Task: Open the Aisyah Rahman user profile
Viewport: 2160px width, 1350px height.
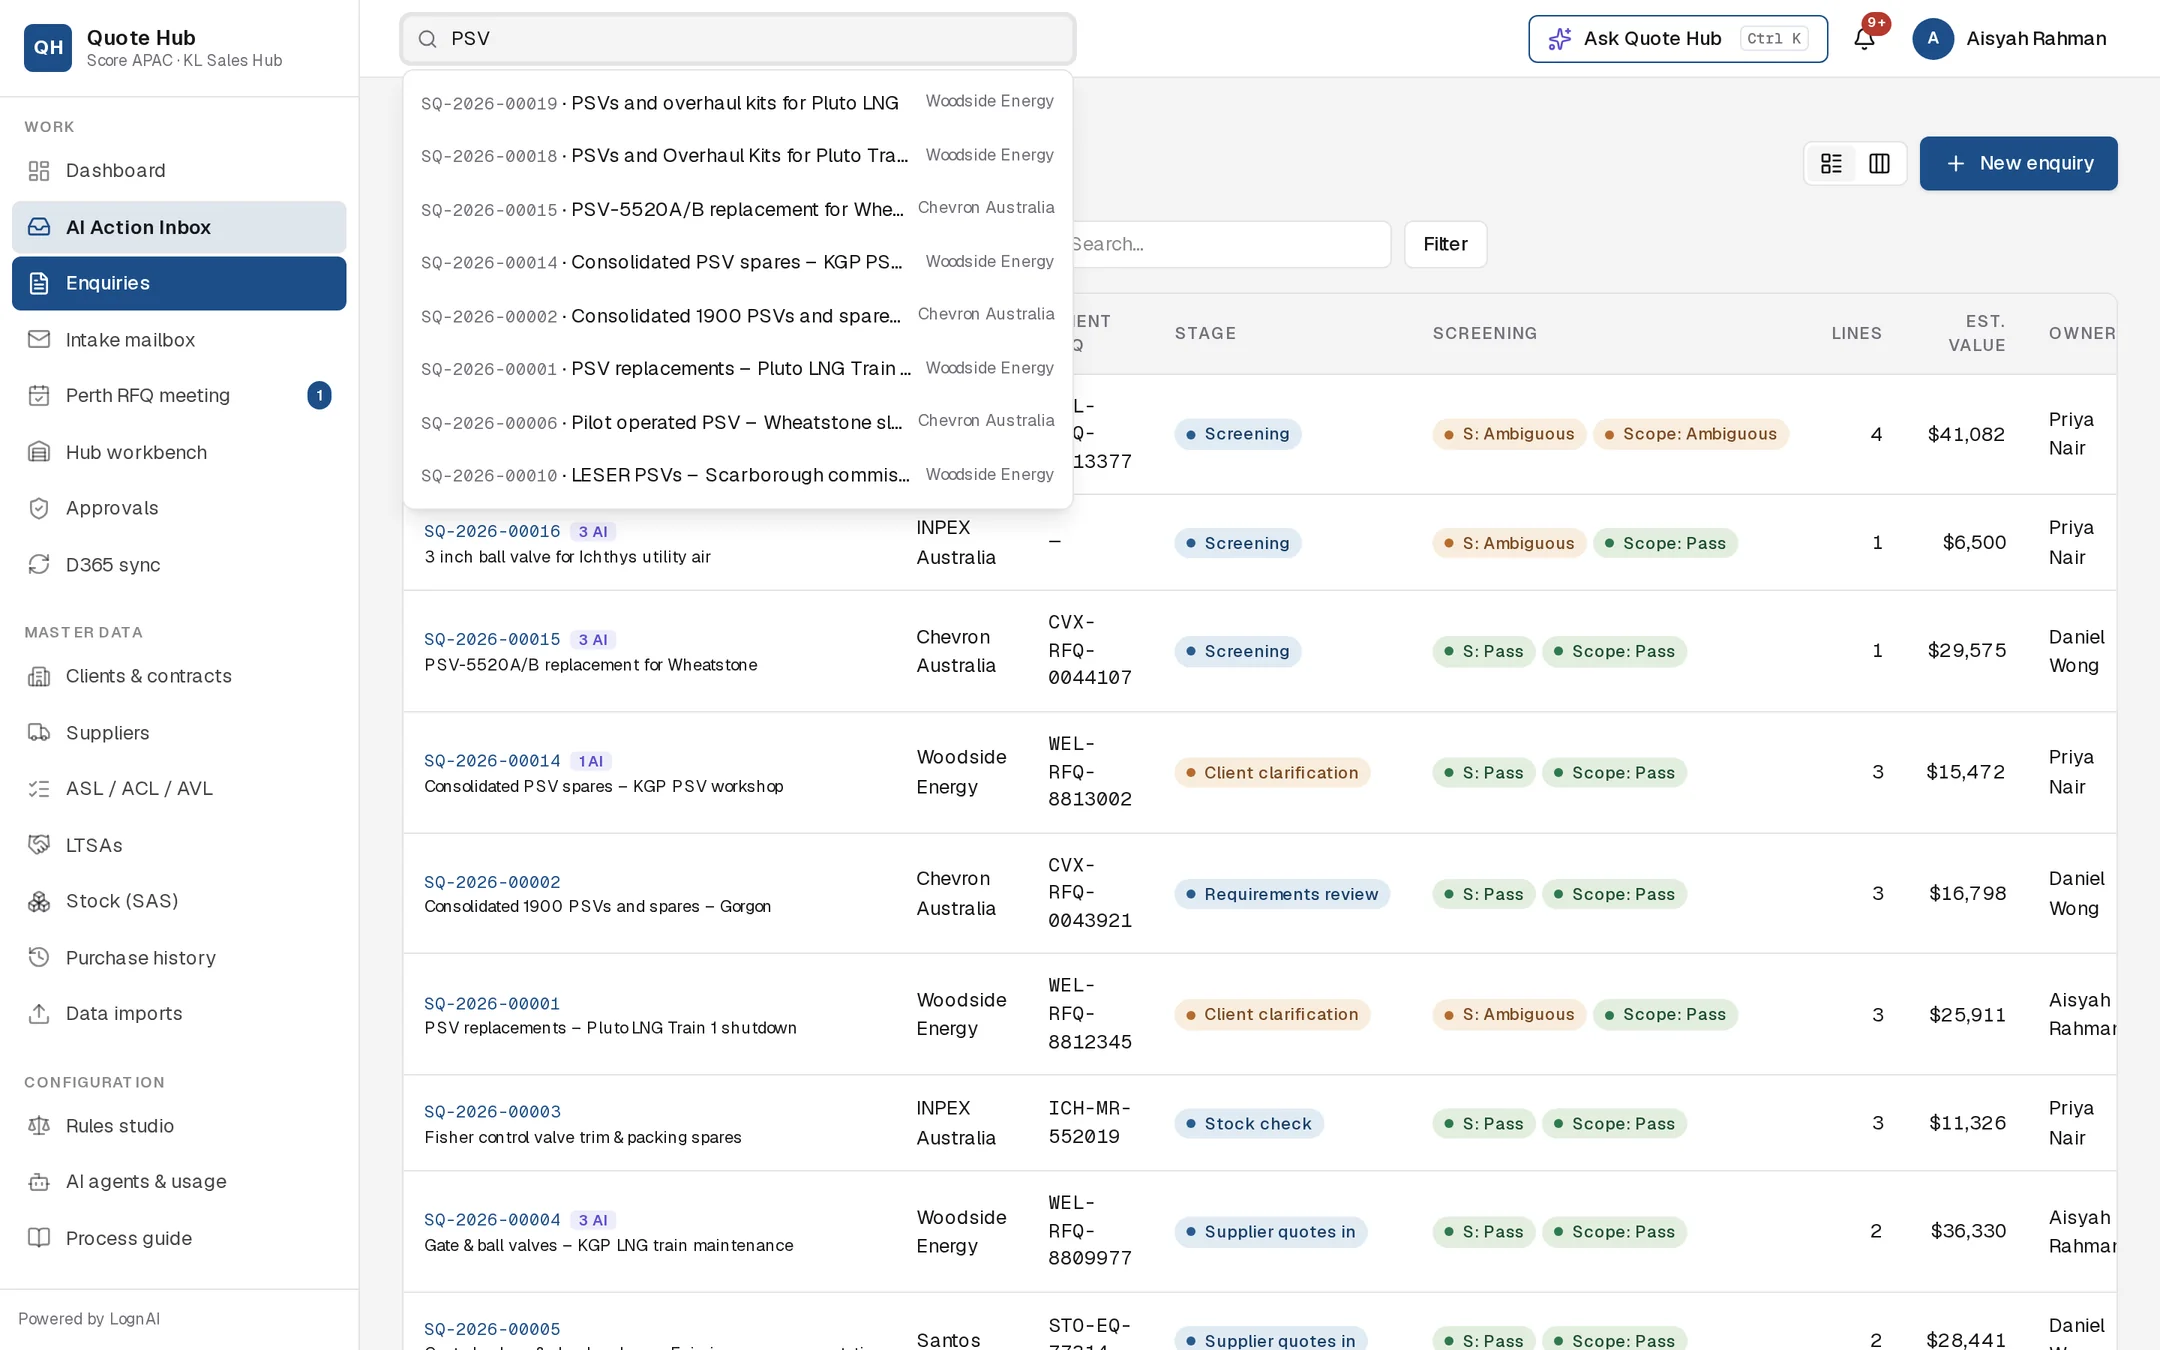Action: click(x=2010, y=39)
